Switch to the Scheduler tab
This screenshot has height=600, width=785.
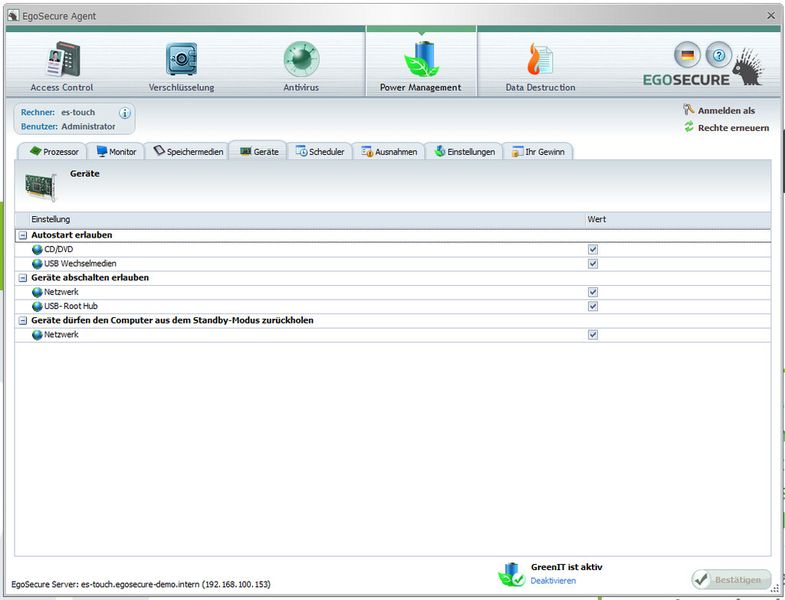tap(320, 151)
